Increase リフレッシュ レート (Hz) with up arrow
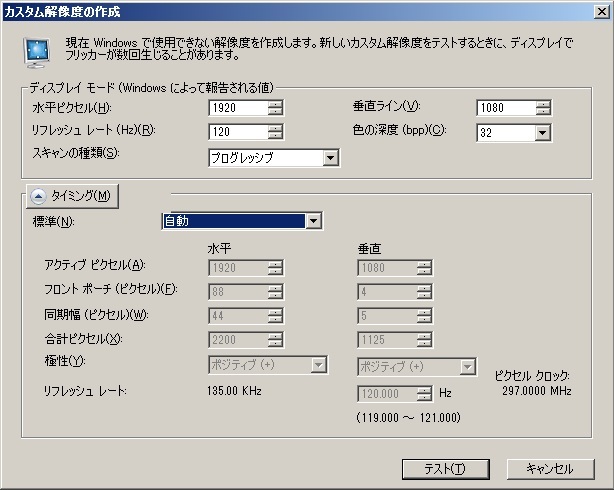The width and height of the screenshot is (614, 490). [x=275, y=127]
